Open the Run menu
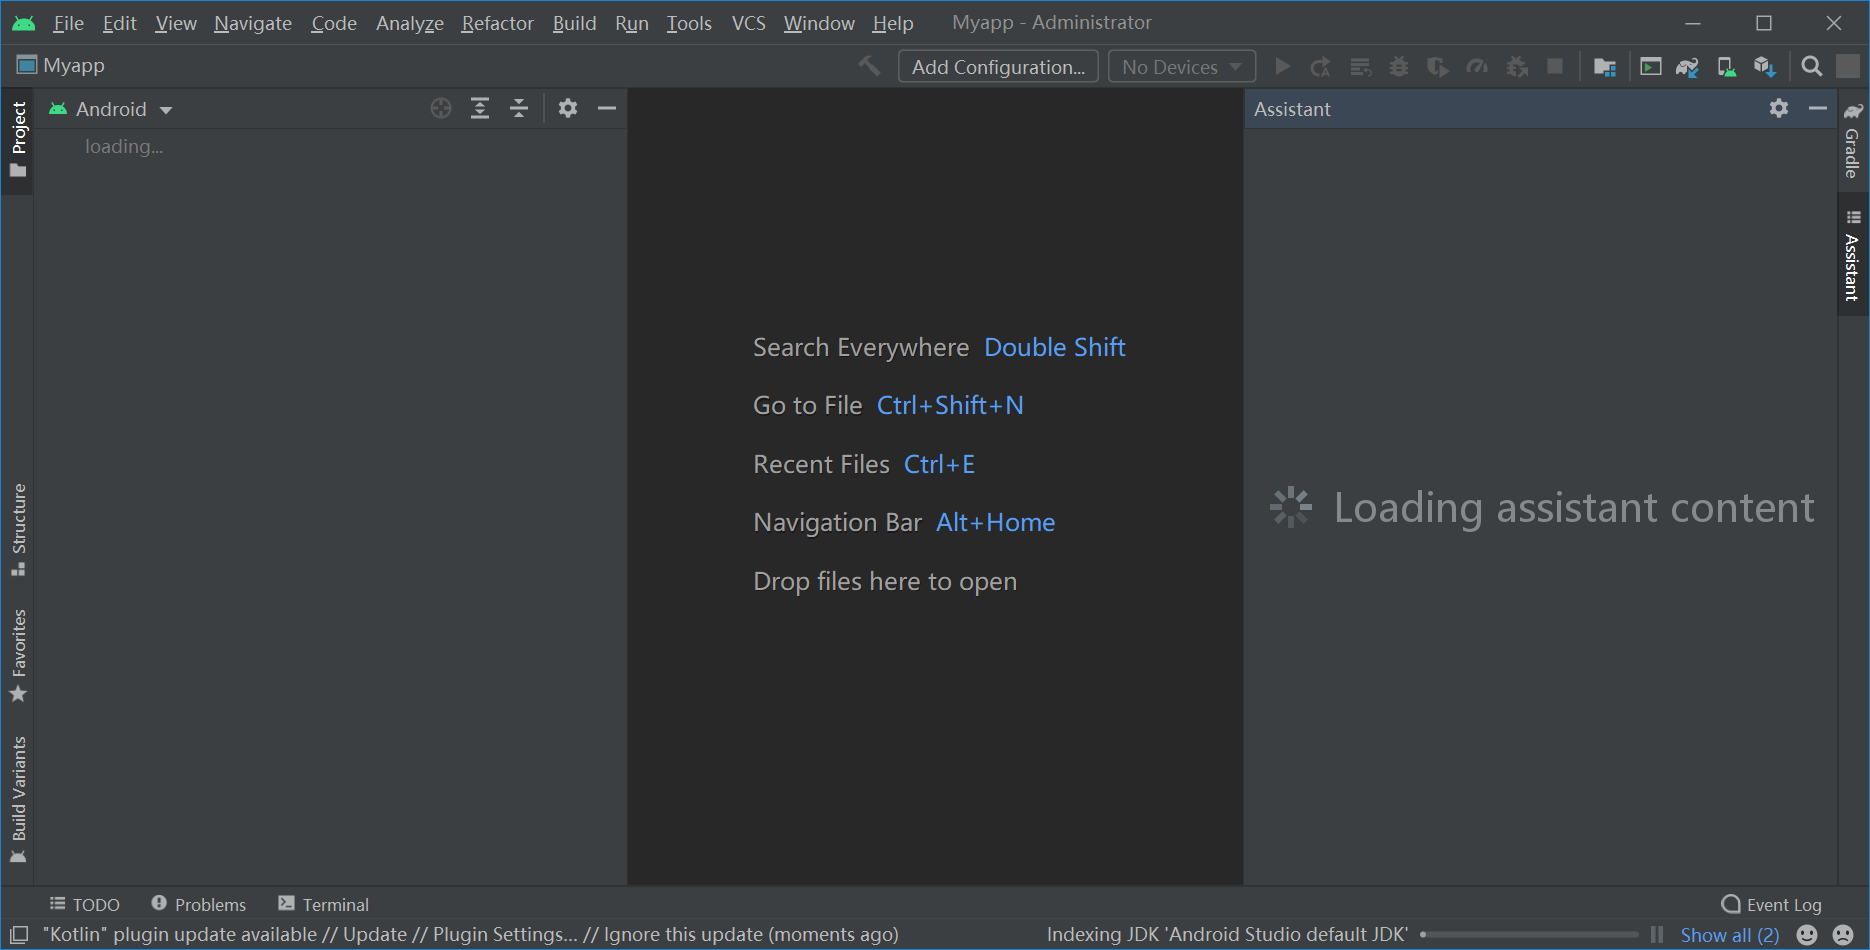1870x950 pixels. (x=632, y=23)
